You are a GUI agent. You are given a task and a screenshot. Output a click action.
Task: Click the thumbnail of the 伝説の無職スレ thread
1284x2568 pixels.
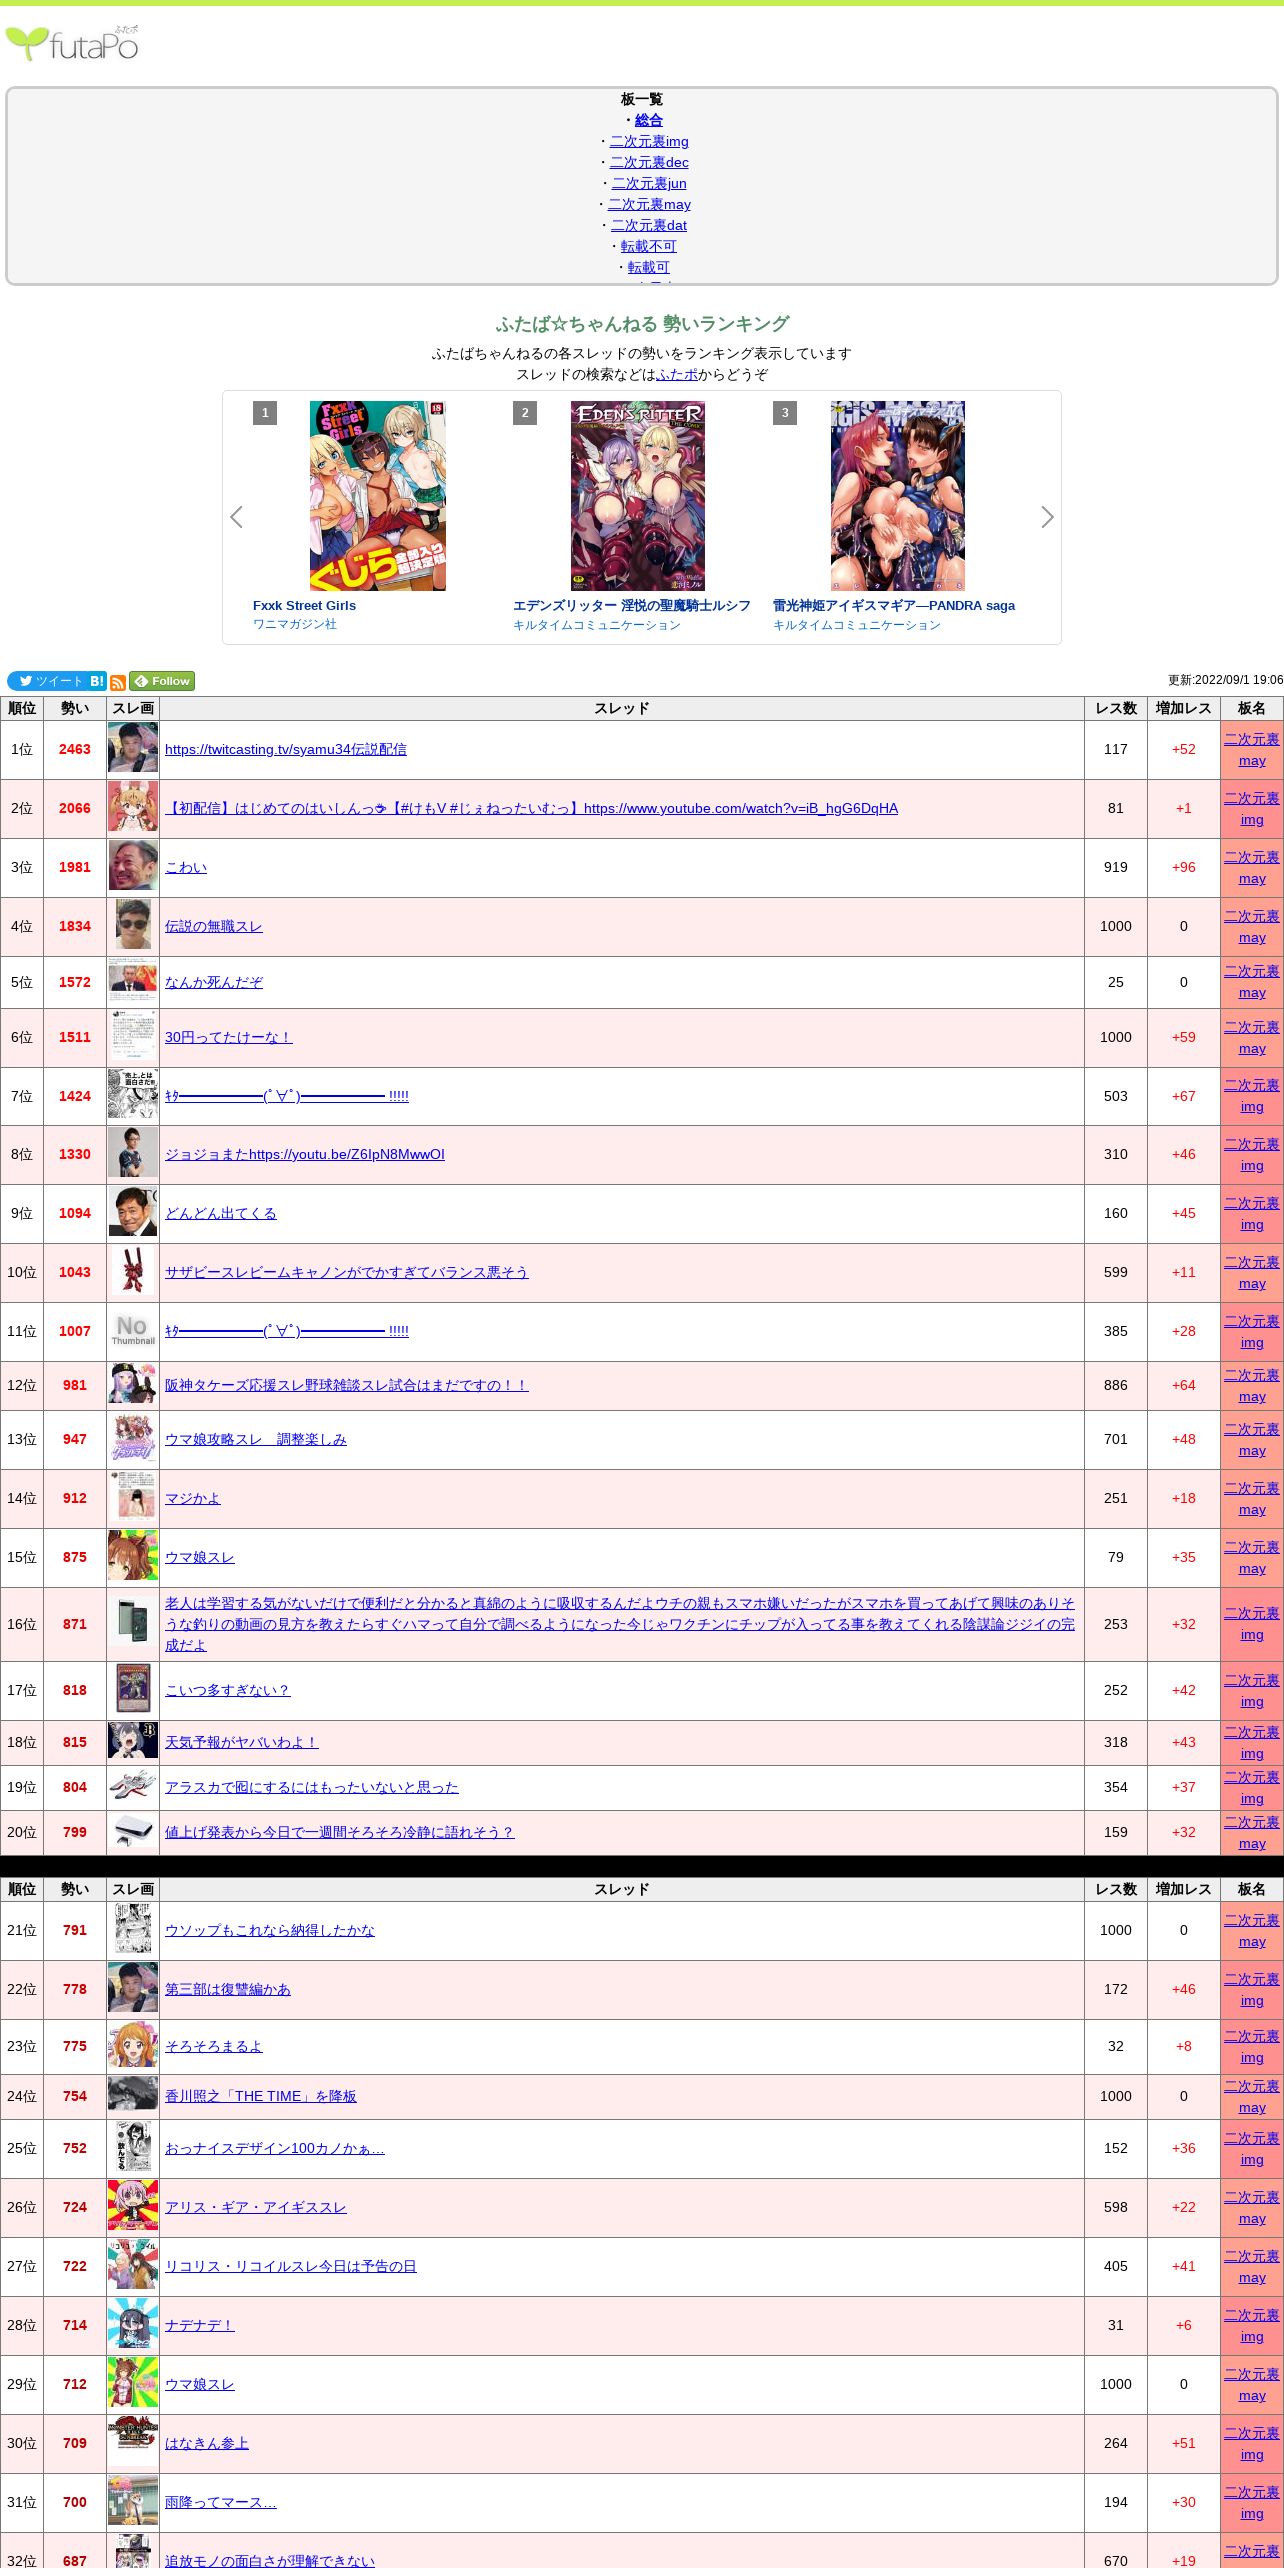click(133, 926)
